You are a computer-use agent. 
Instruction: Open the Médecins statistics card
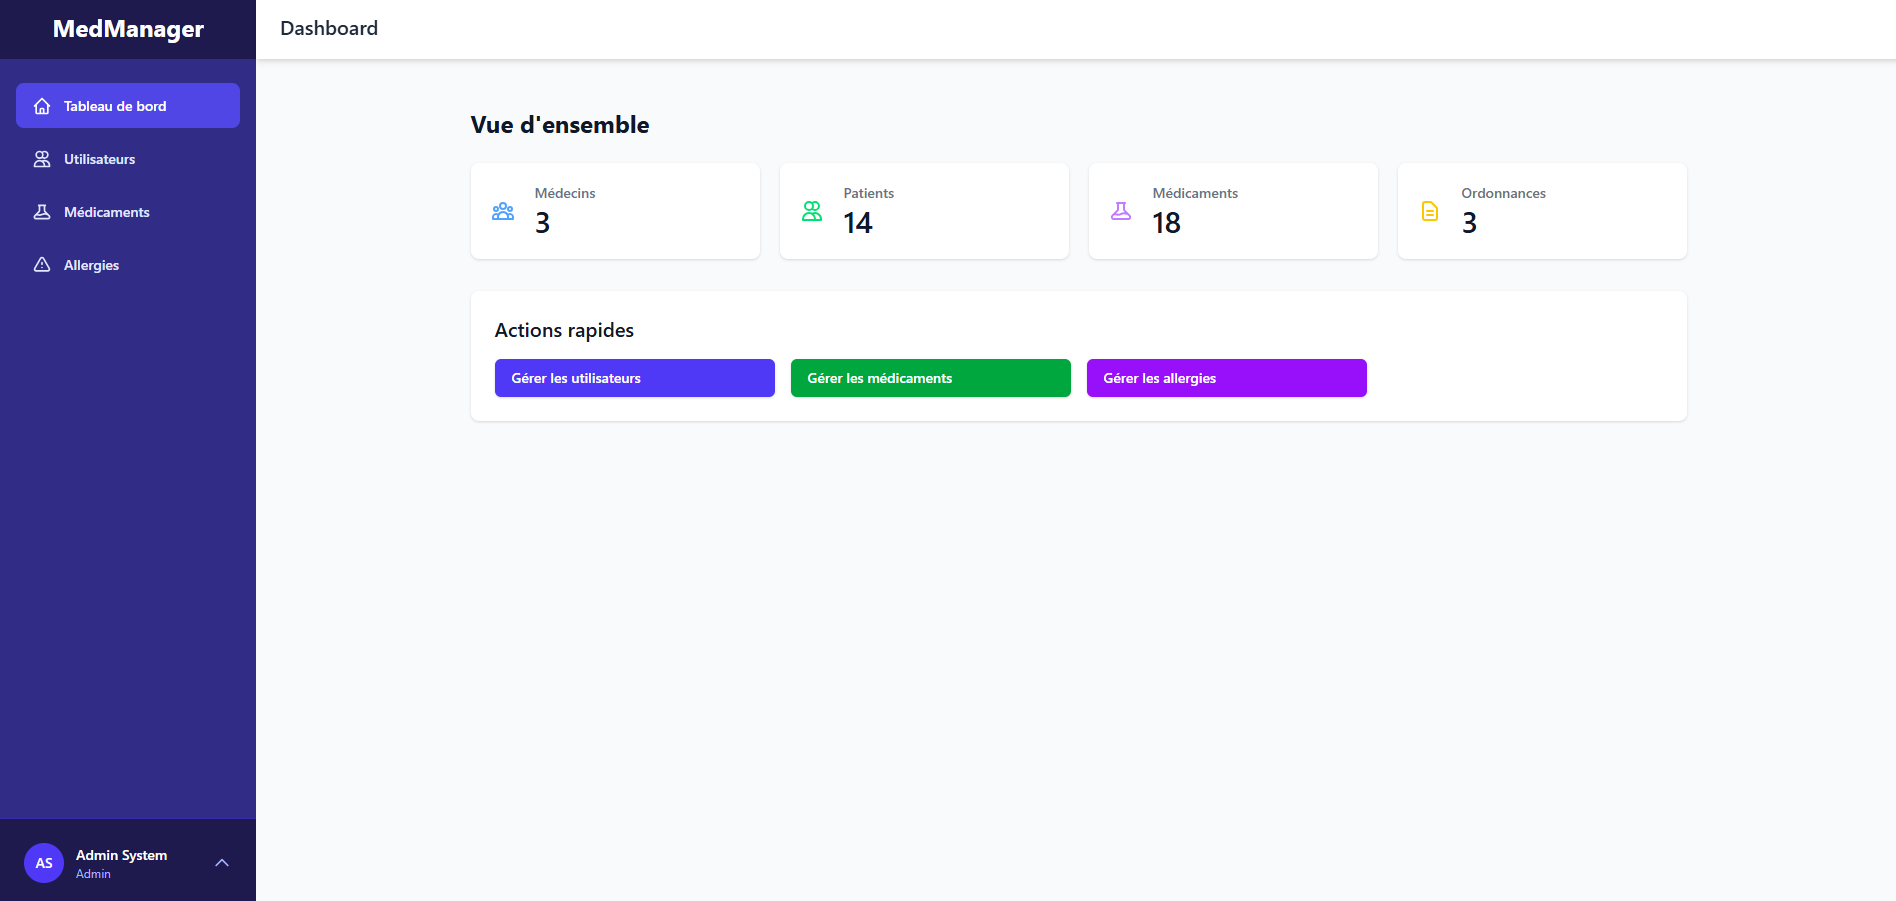pos(615,211)
